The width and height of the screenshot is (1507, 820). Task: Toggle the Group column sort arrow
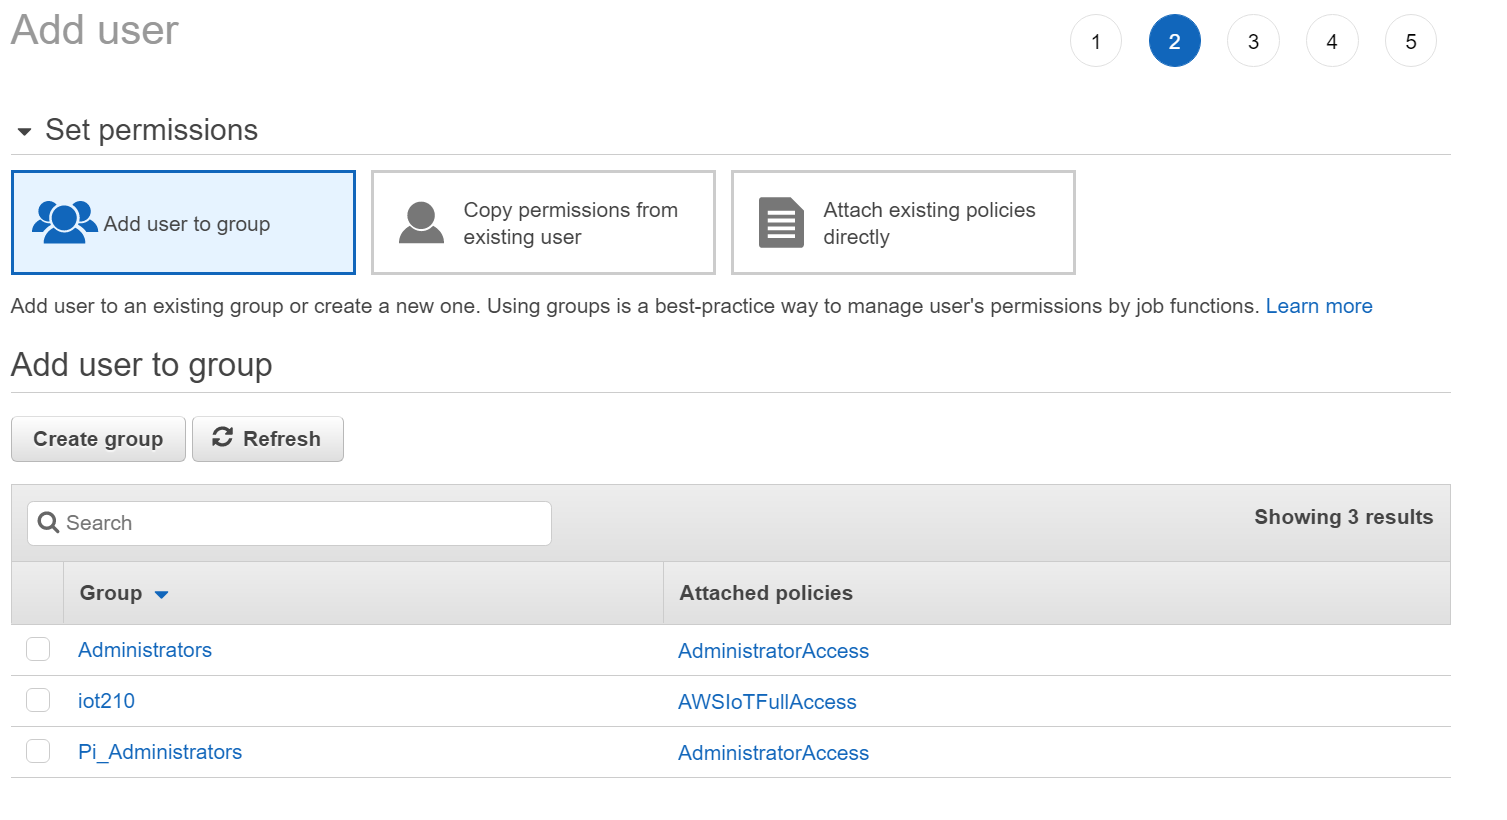pyautogui.click(x=163, y=593)
